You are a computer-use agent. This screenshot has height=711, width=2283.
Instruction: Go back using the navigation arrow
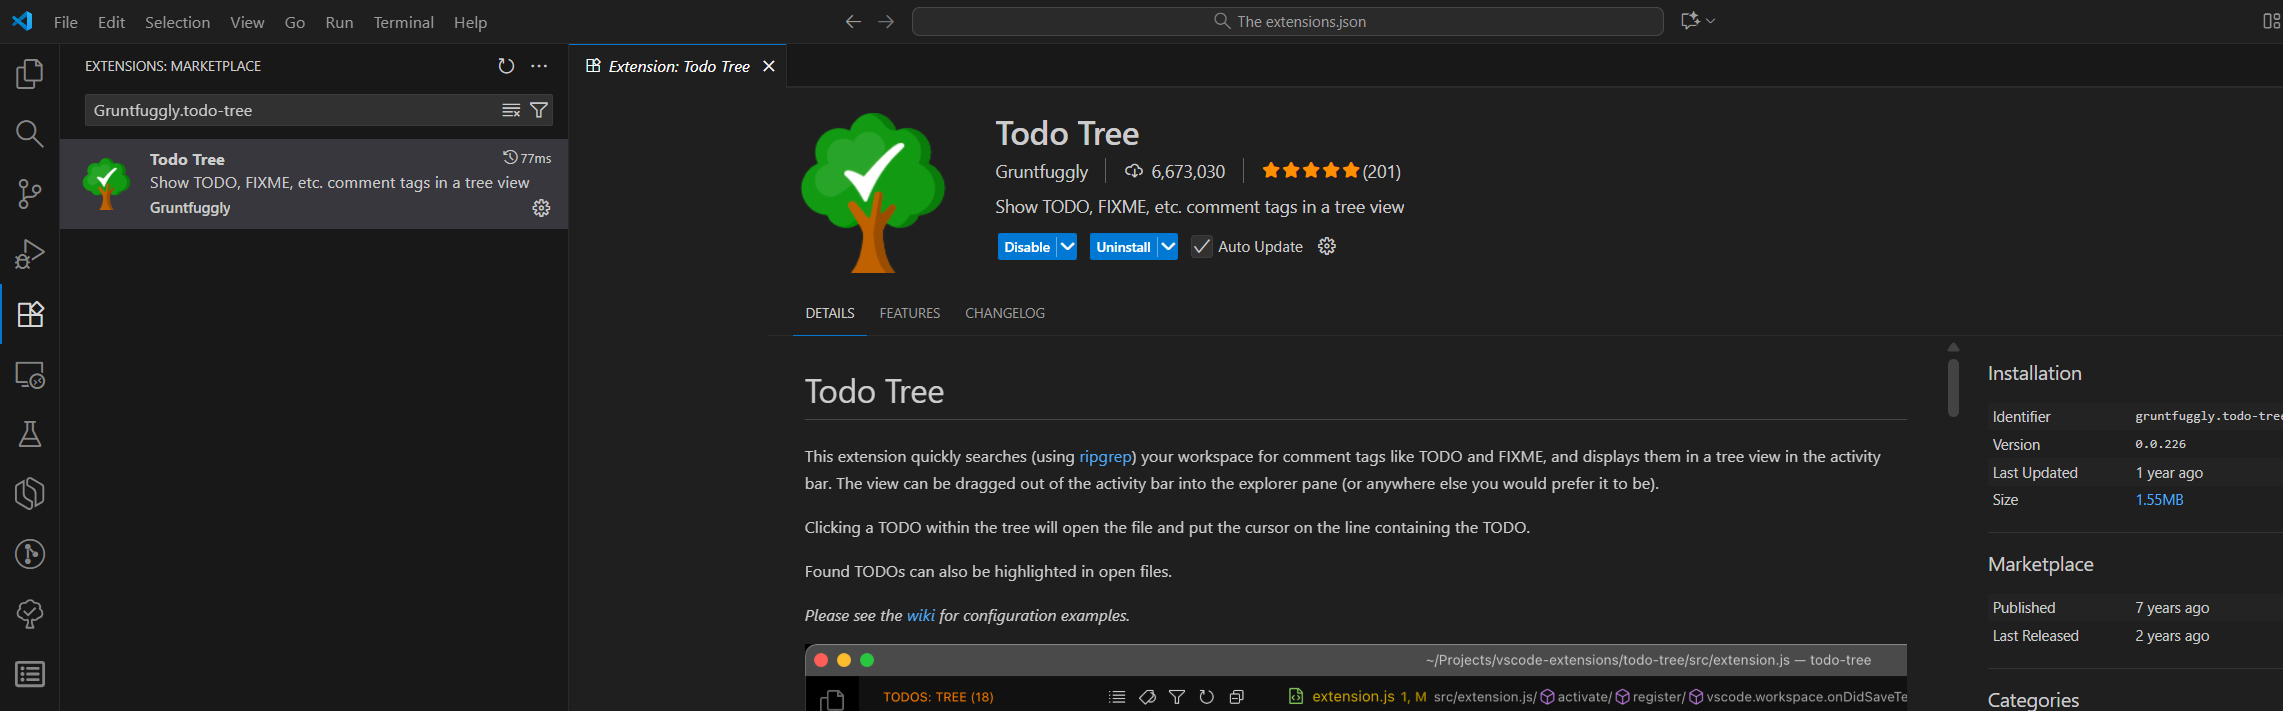click(853, 21)
